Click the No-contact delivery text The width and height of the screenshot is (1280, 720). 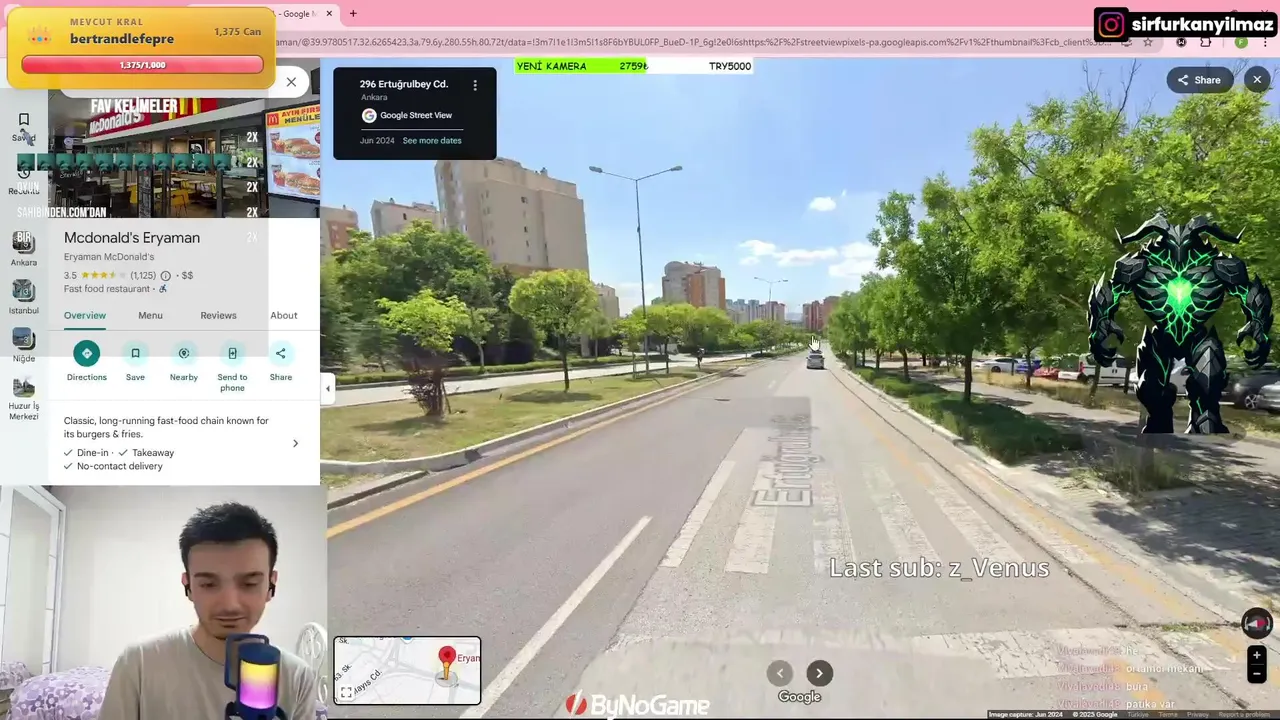pos(120,466)
